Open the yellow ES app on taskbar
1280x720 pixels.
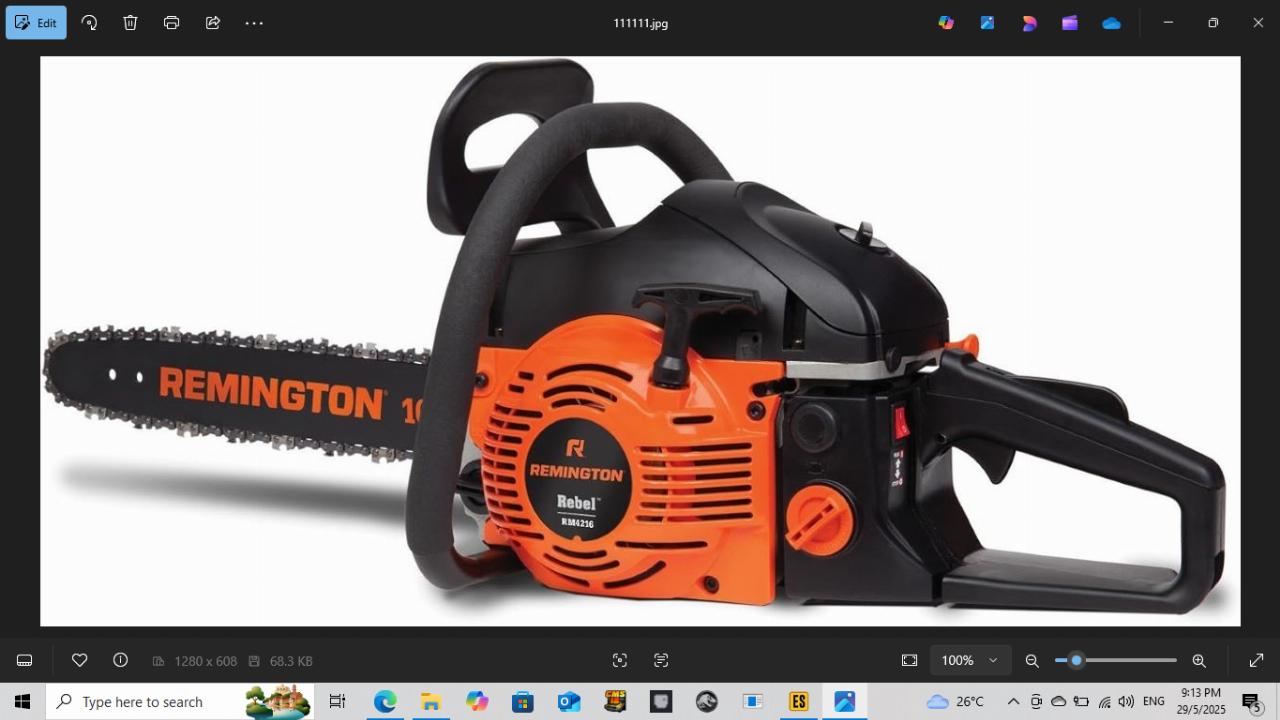point(798,702)
